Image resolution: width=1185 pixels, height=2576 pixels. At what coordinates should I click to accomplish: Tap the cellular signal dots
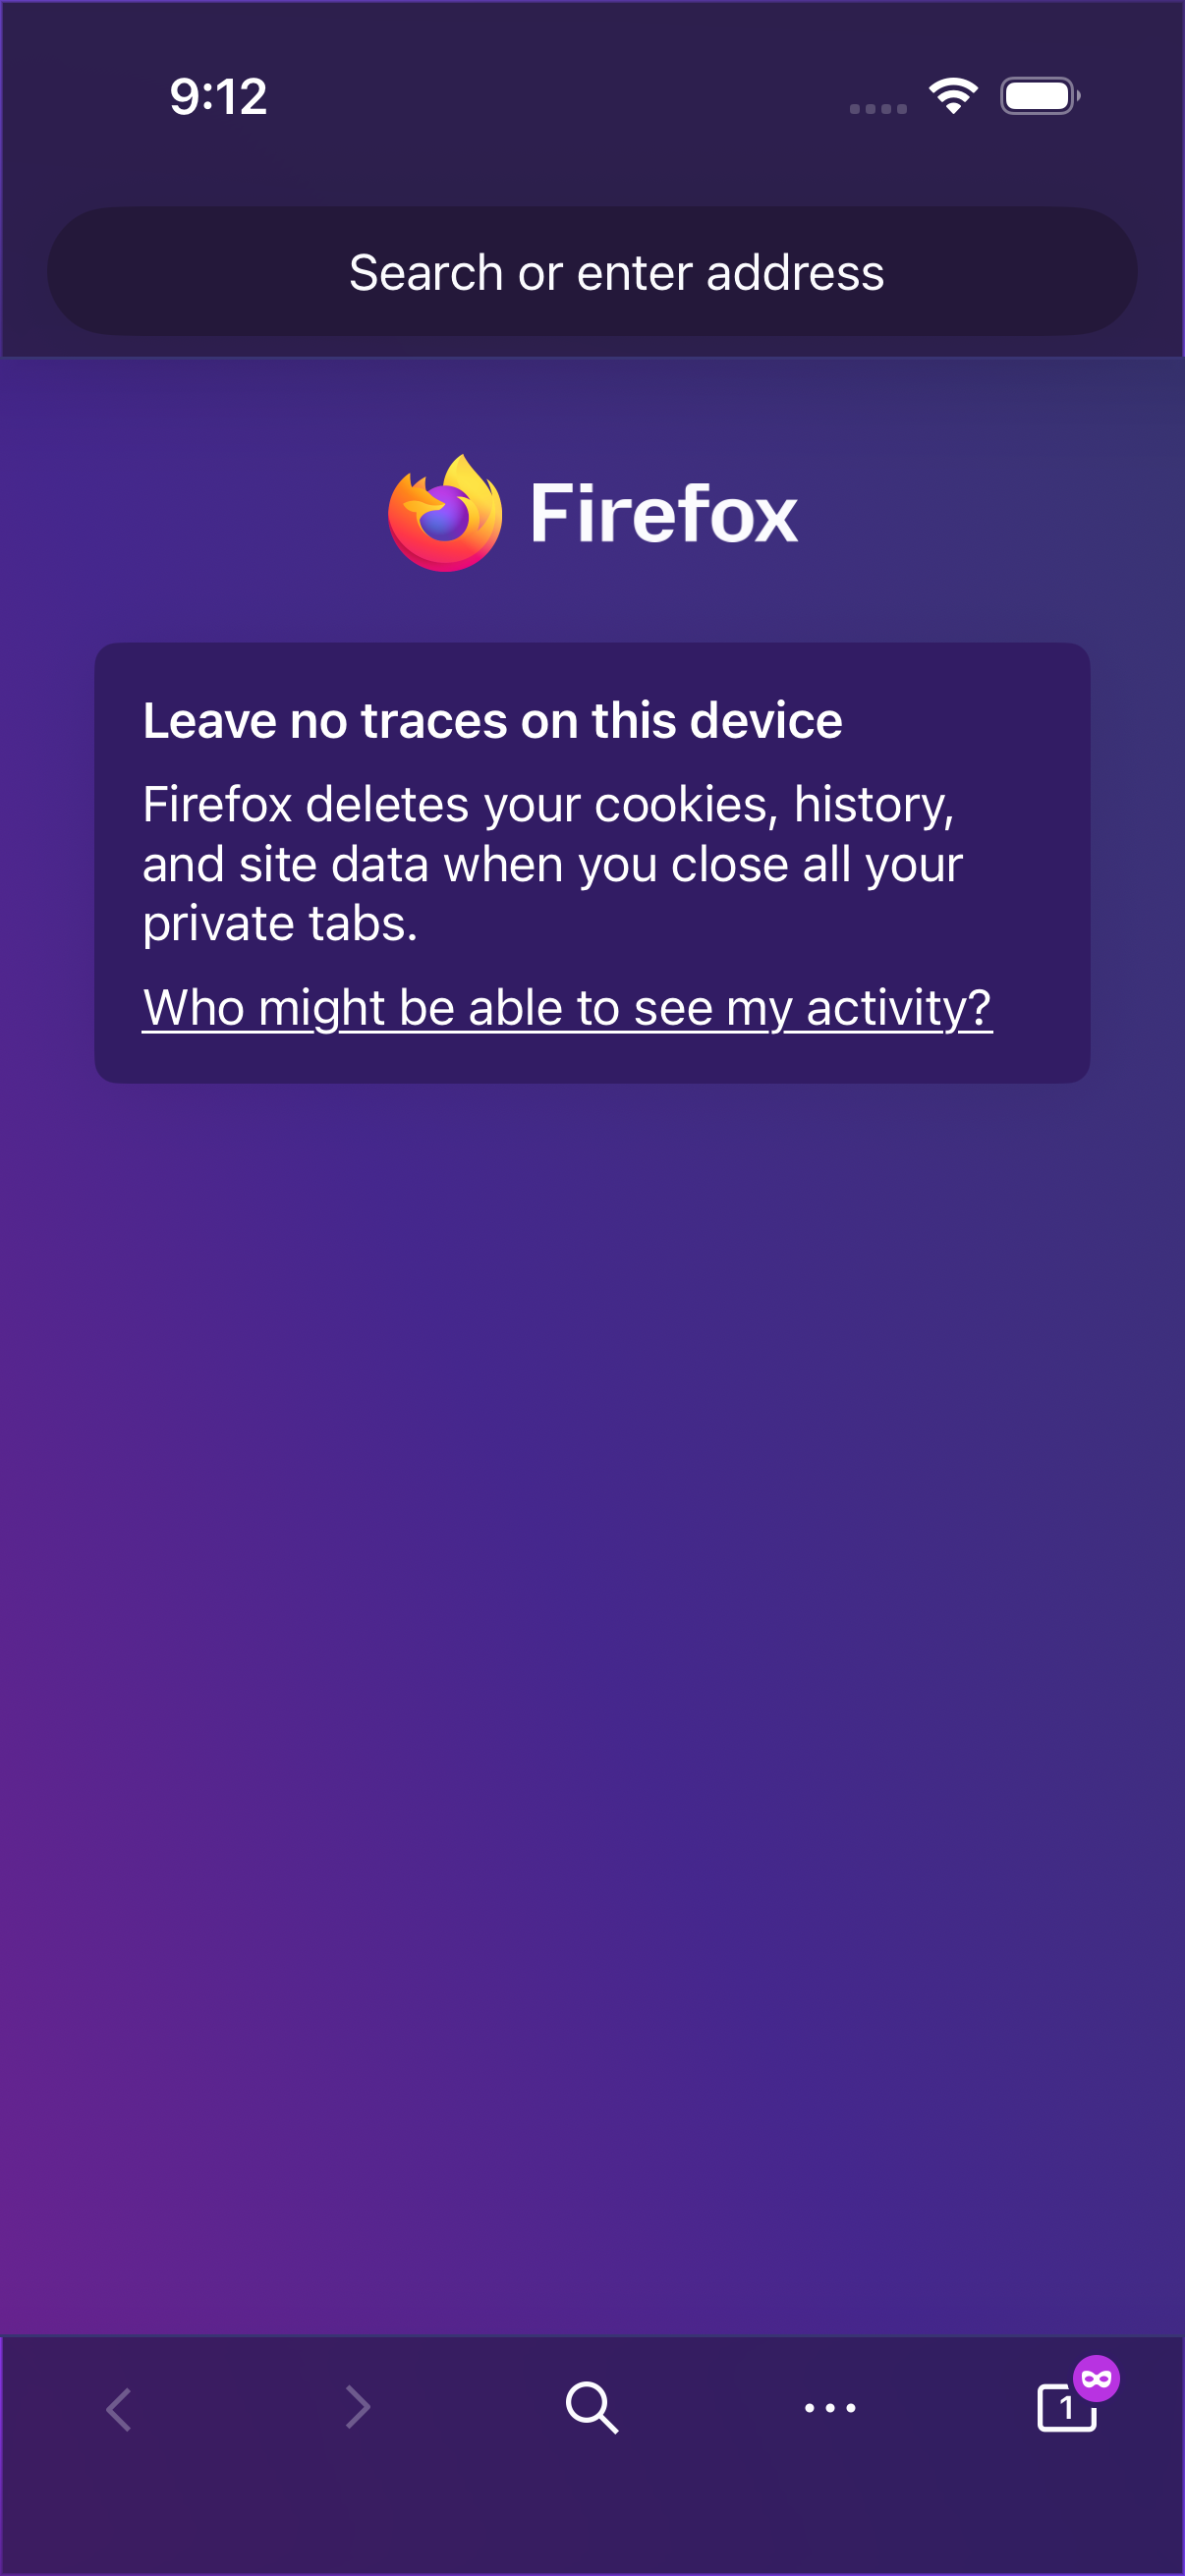878,108
